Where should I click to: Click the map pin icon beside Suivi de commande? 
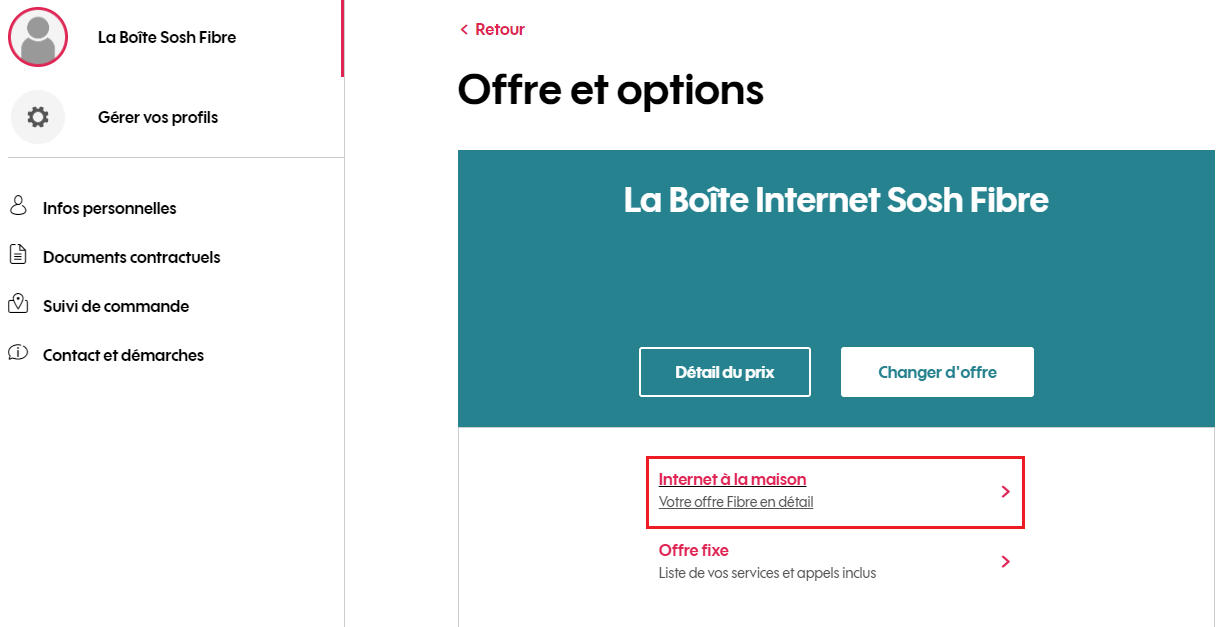[17, 304]
